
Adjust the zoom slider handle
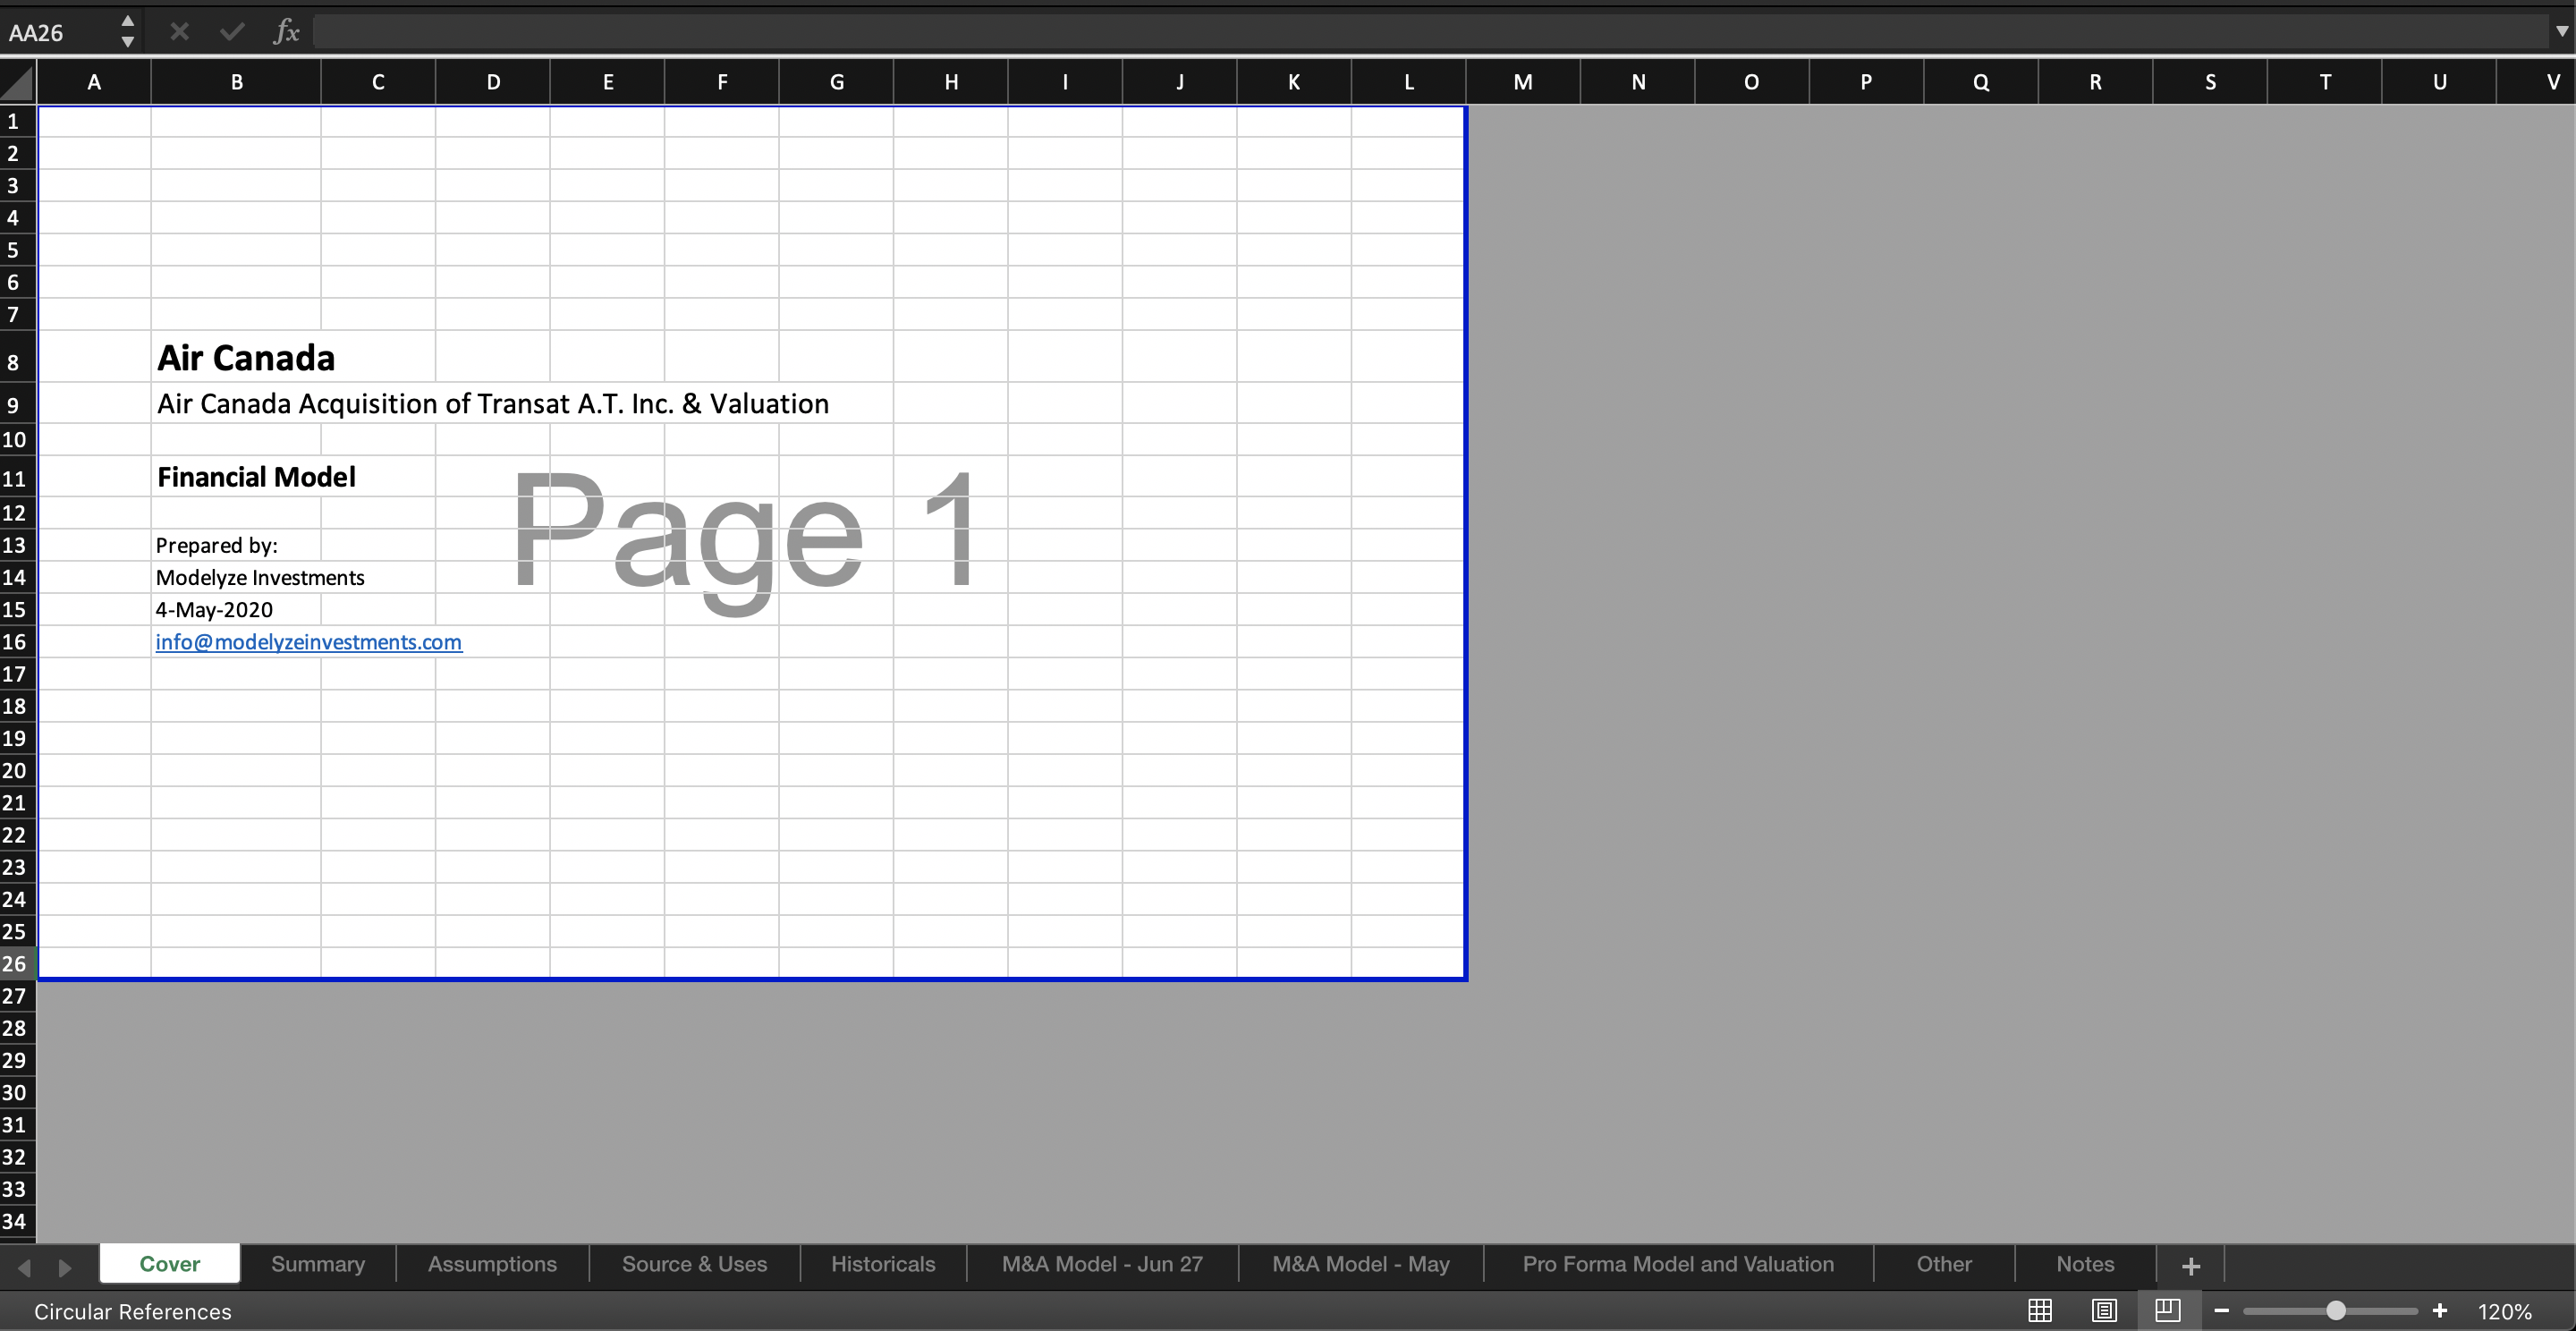click(2336, 1311)
